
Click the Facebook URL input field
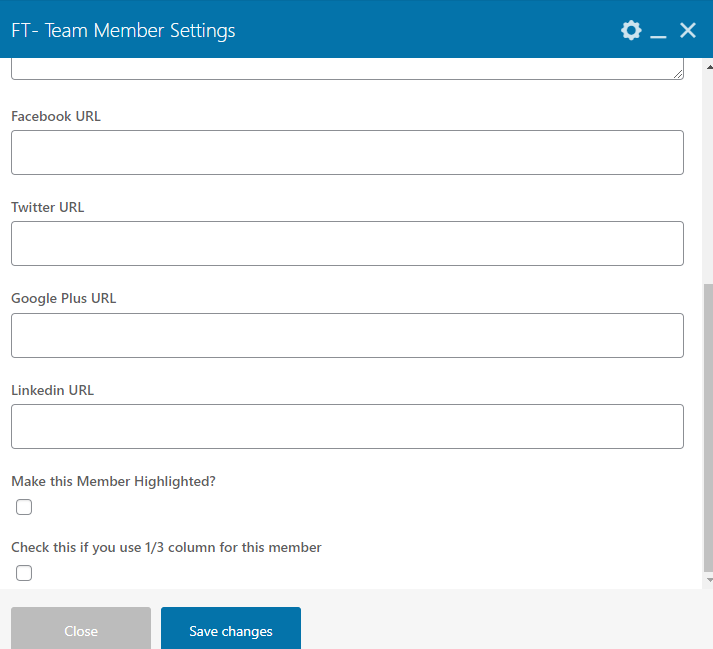pos(347,153)
